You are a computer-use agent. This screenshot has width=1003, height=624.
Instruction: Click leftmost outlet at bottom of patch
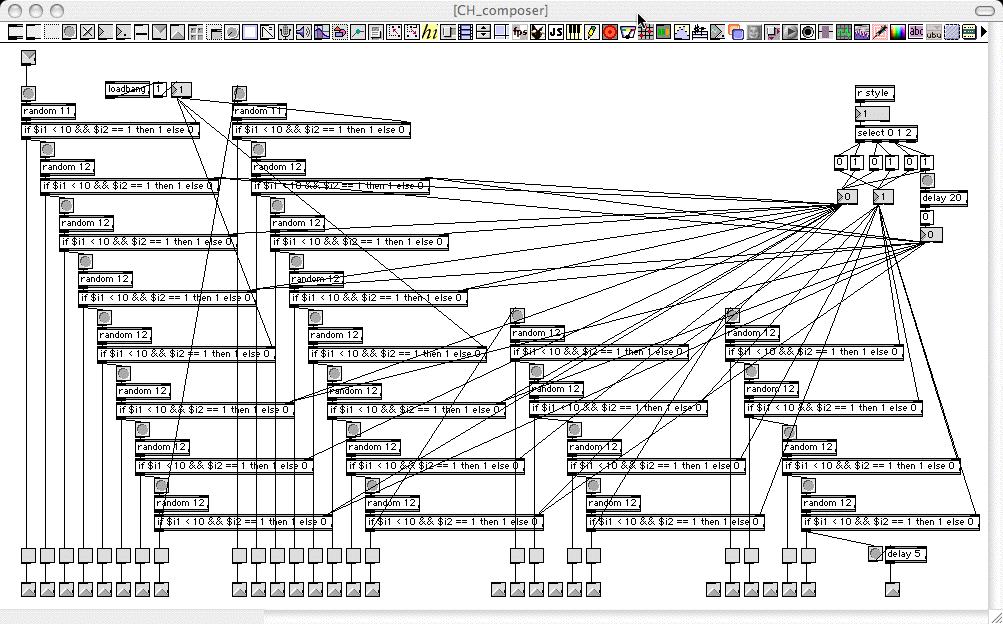[x=28, y=589]
